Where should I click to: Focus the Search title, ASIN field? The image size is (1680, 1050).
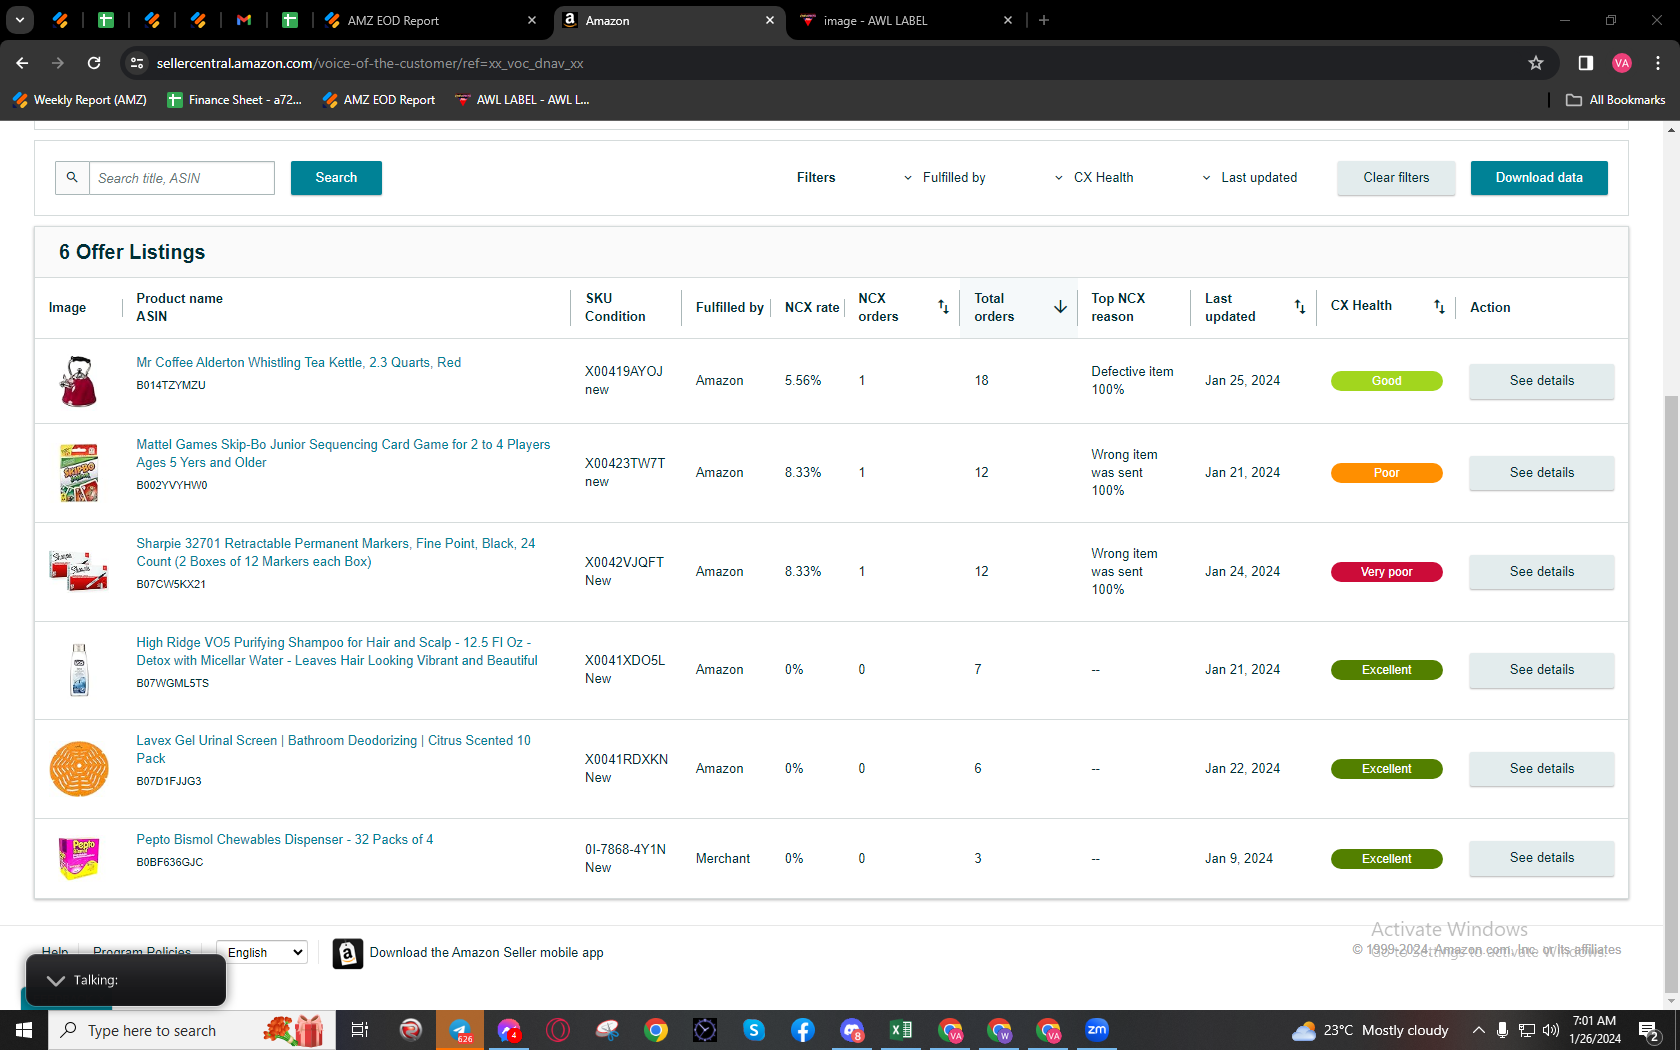(182, 178)
